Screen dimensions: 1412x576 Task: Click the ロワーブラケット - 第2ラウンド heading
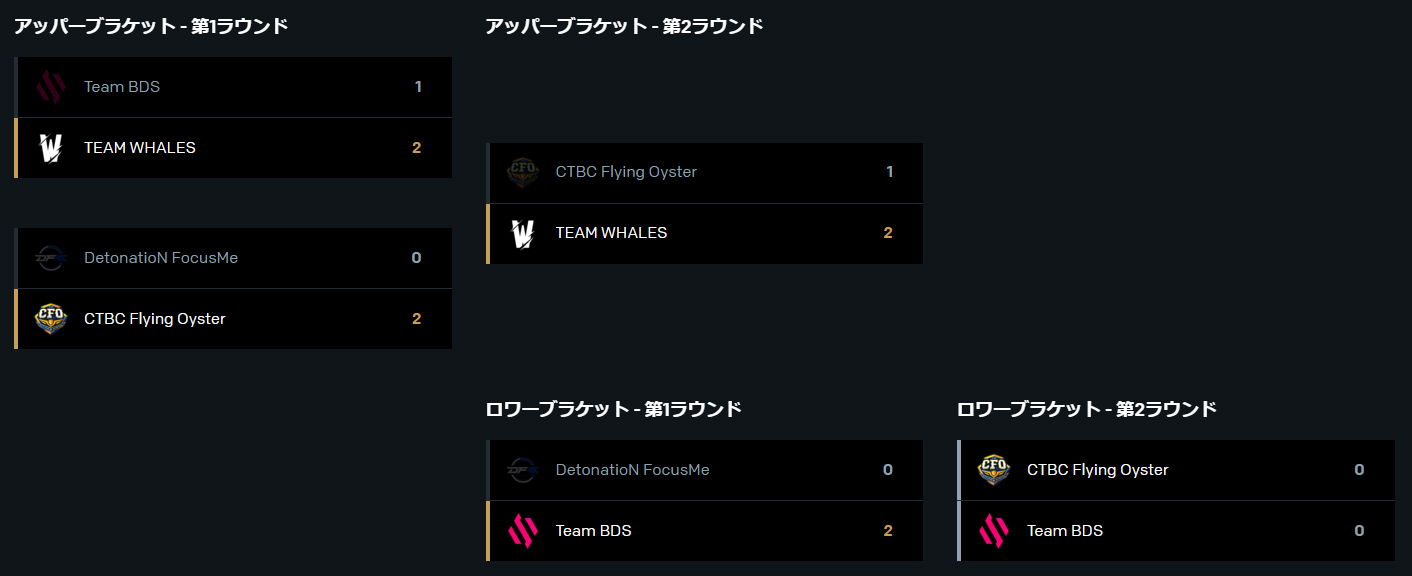pyautogui.click(x=1087, y=409)
